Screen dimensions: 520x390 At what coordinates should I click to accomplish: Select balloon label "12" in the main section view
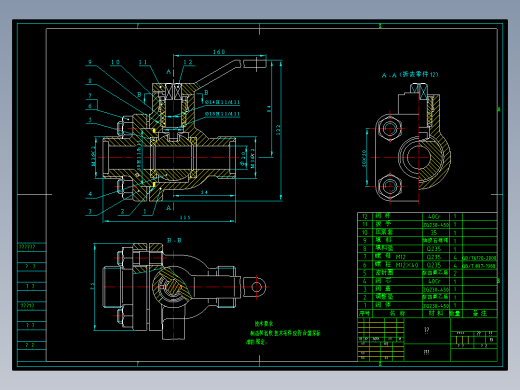click(188, 62)
